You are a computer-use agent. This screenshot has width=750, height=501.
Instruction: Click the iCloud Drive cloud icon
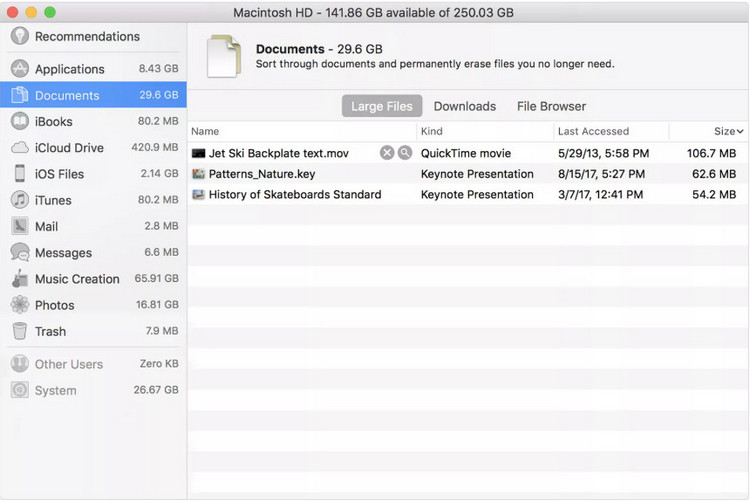click(20, 147)
